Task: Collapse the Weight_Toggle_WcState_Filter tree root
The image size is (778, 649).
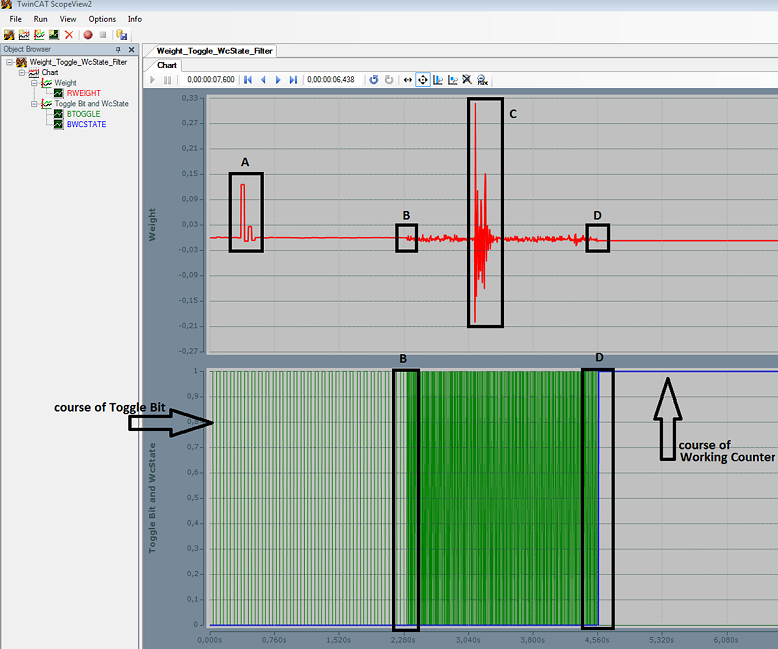Action: pos(9,62)
